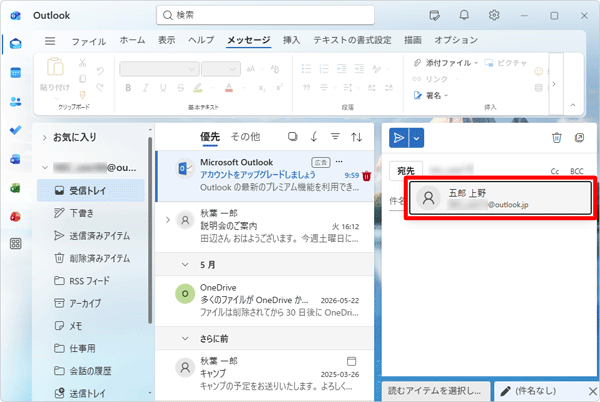Expand the 説明会のご案内 conversation thread
The width and height of the screenshot is (600, 402).
coord(168,220)
